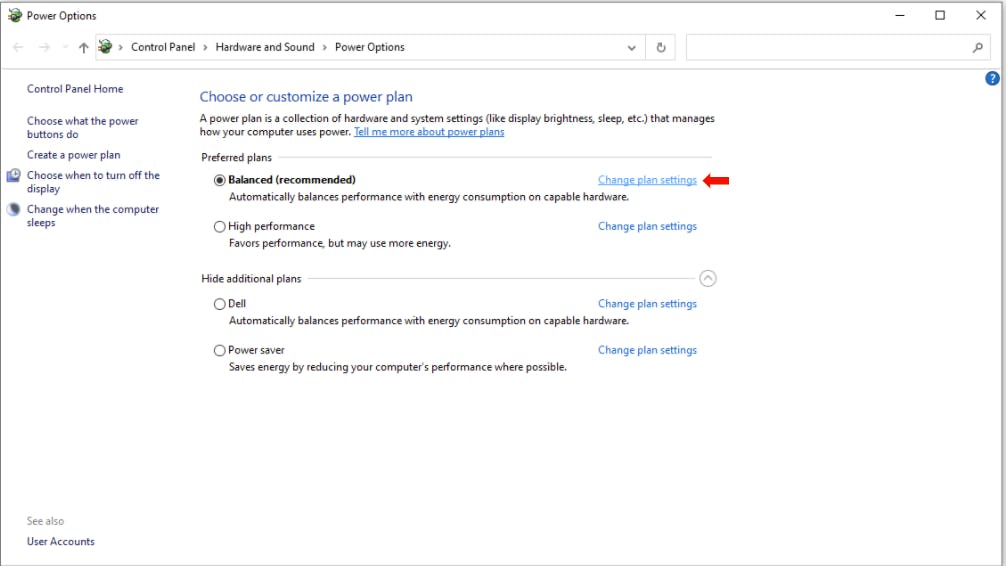Go to Hardware and Sound breadcrumb
The width and height of the screenshot is (1006, 566).
(x=265, y=47)
